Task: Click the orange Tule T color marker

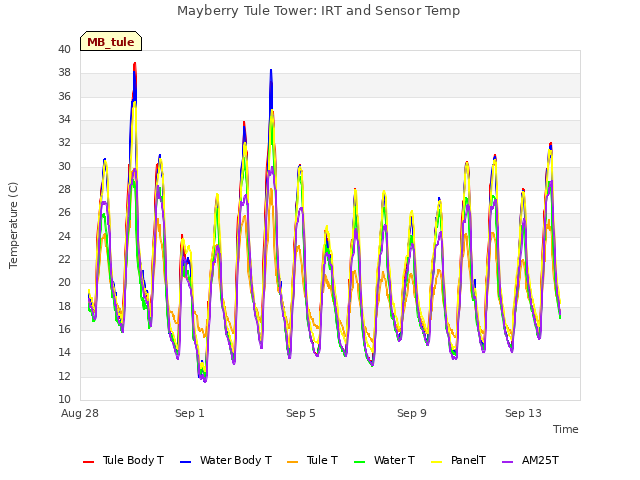Action: pyautogui.click(x=293, y=462)
